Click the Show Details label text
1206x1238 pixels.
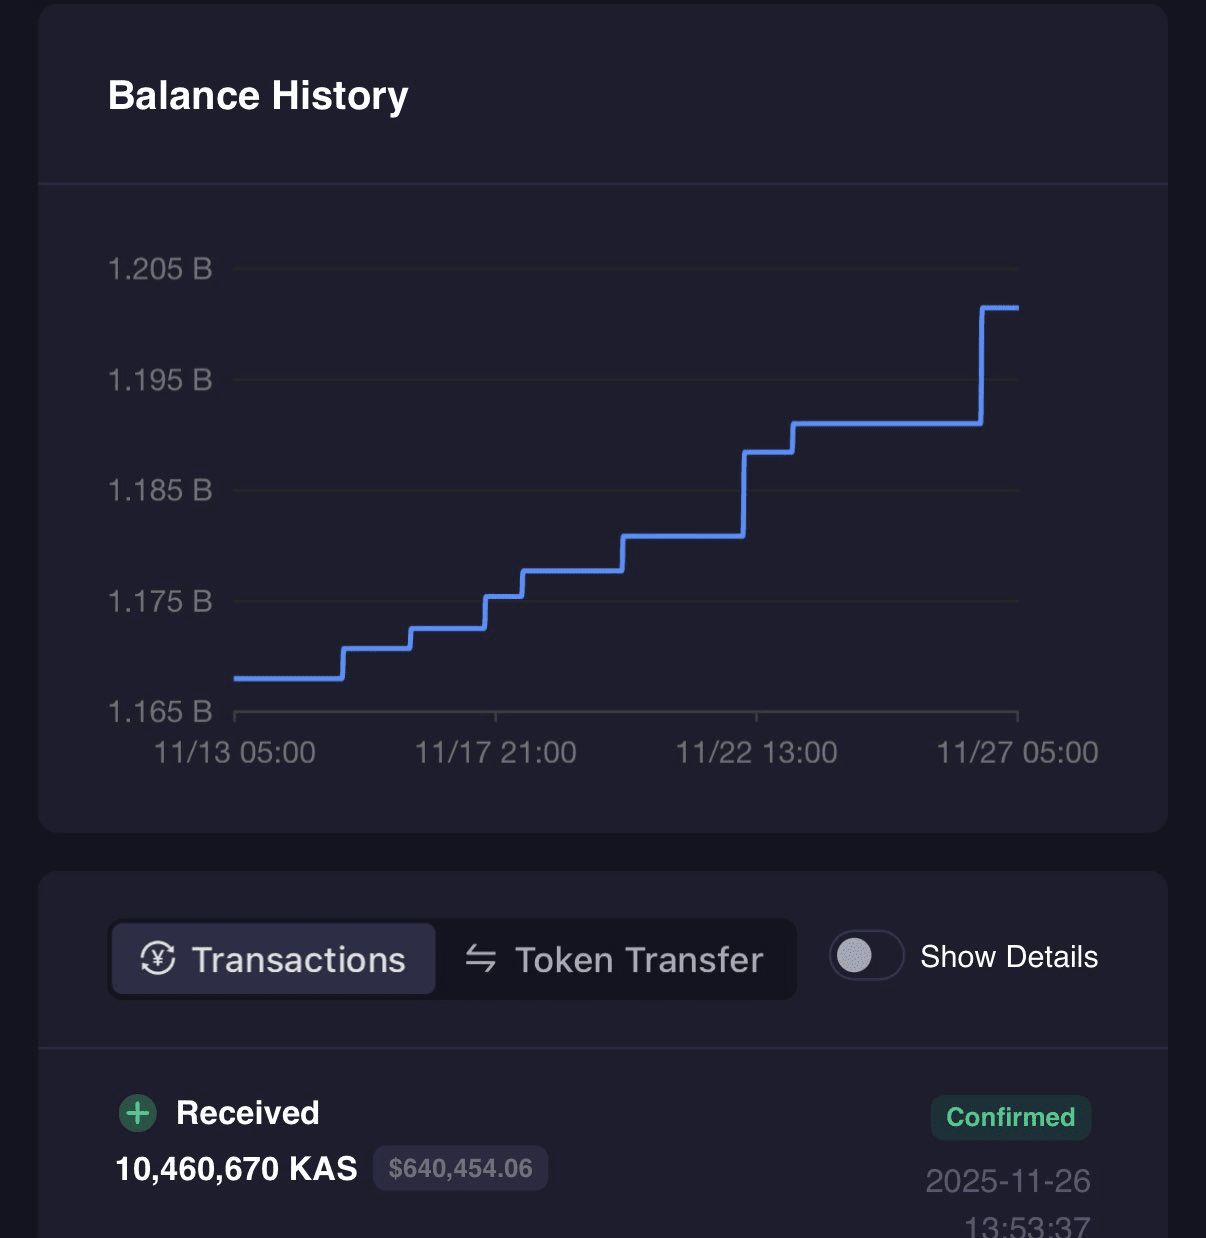click(1009, 957)
